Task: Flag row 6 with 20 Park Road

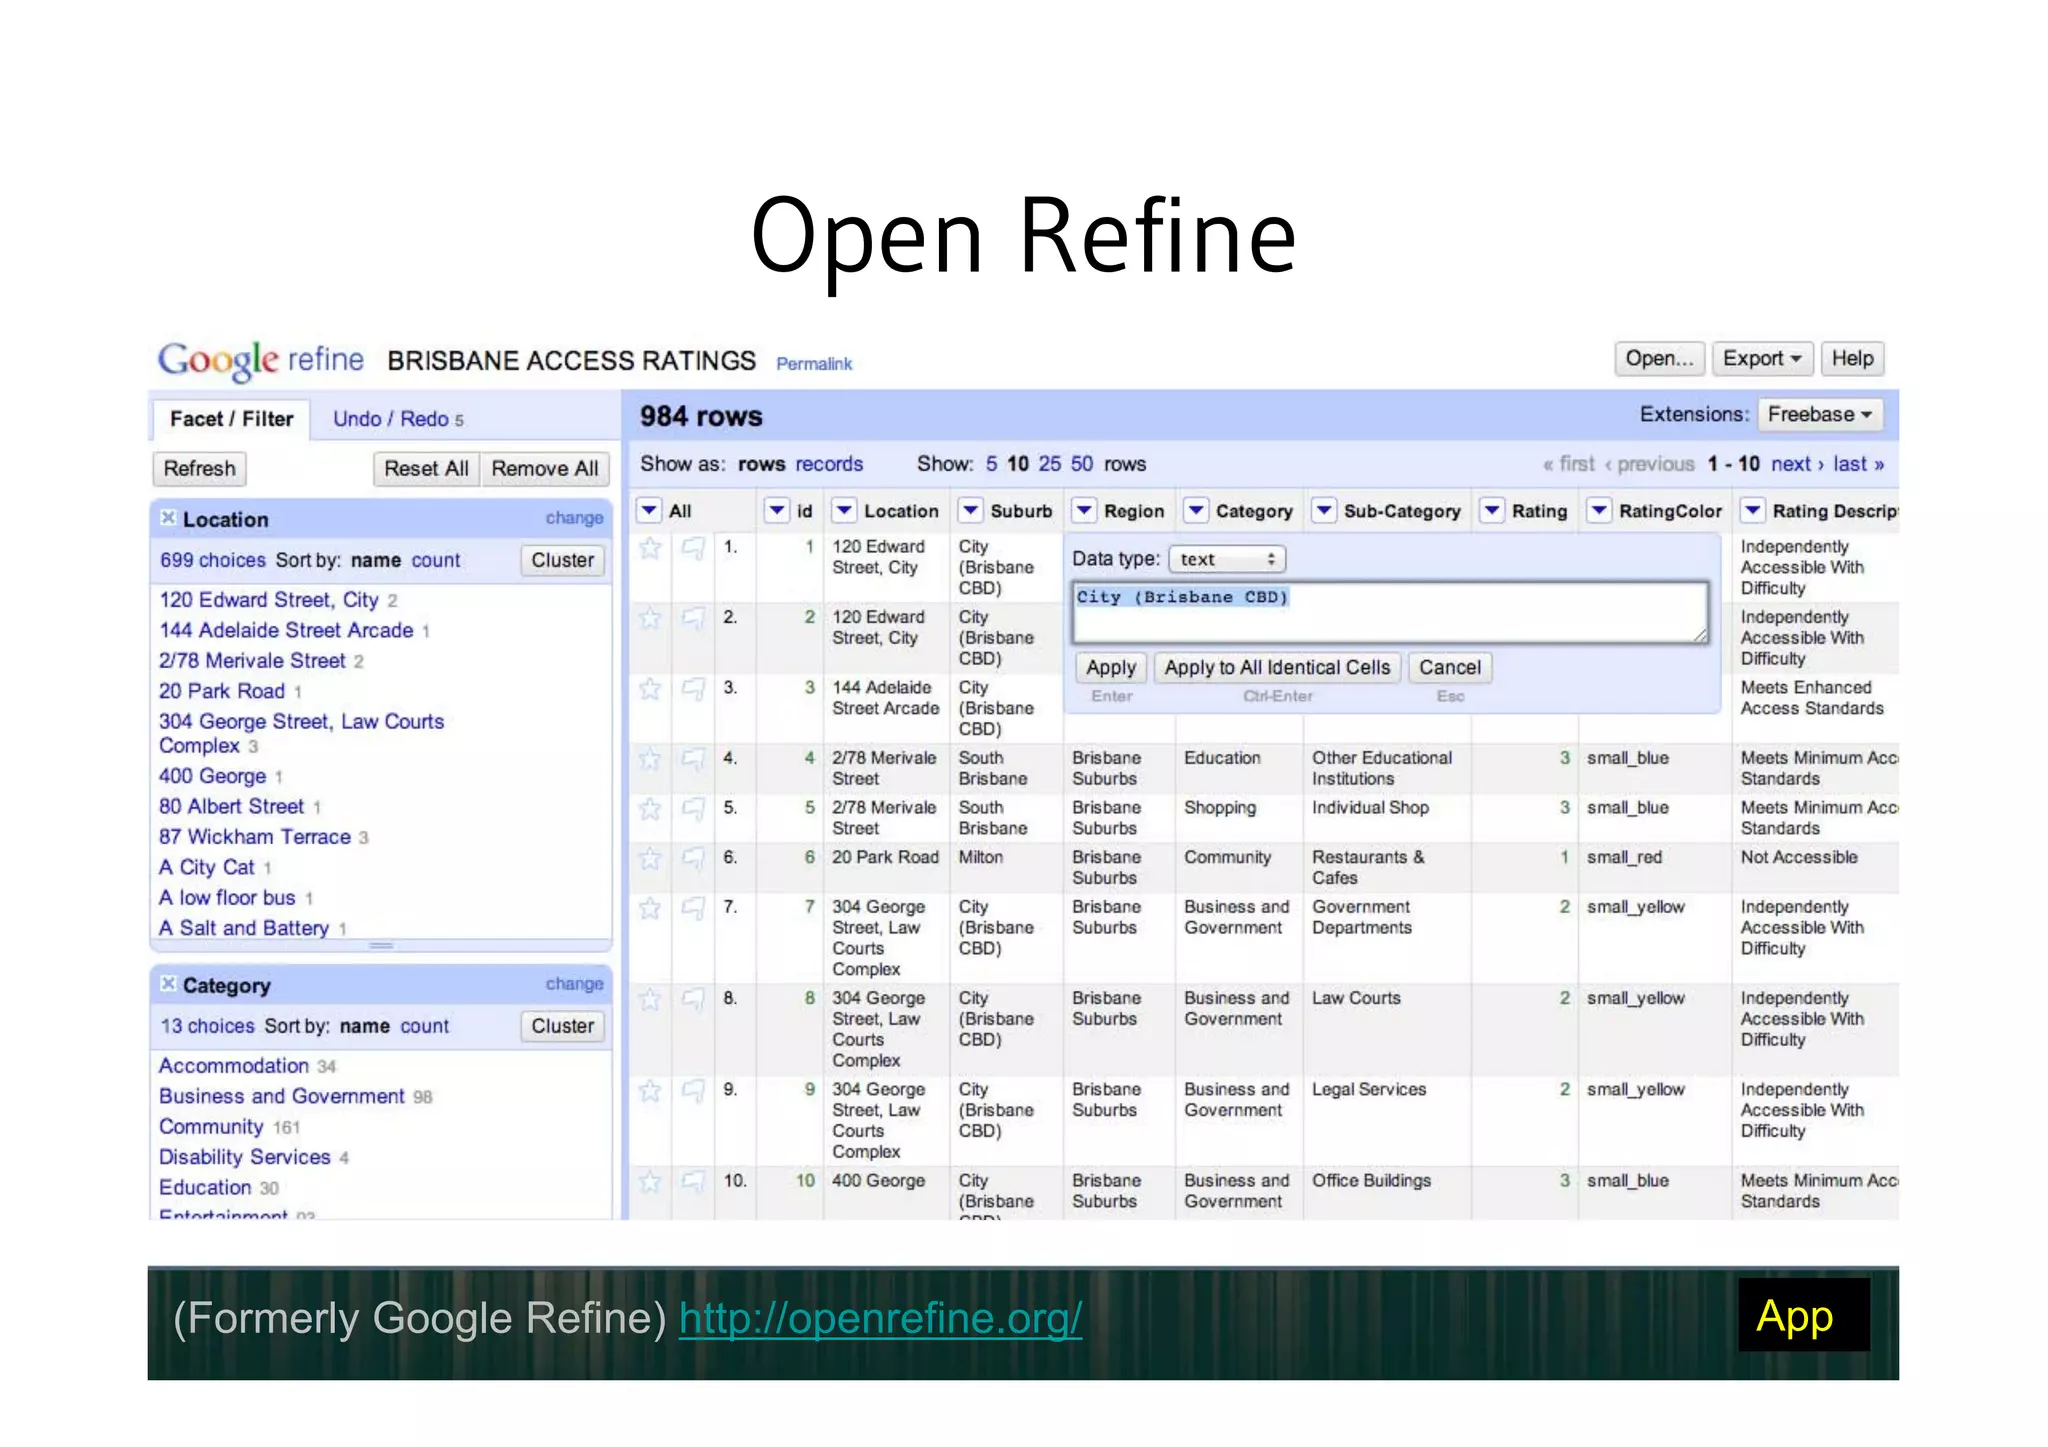Action: [x=693, y=858]
